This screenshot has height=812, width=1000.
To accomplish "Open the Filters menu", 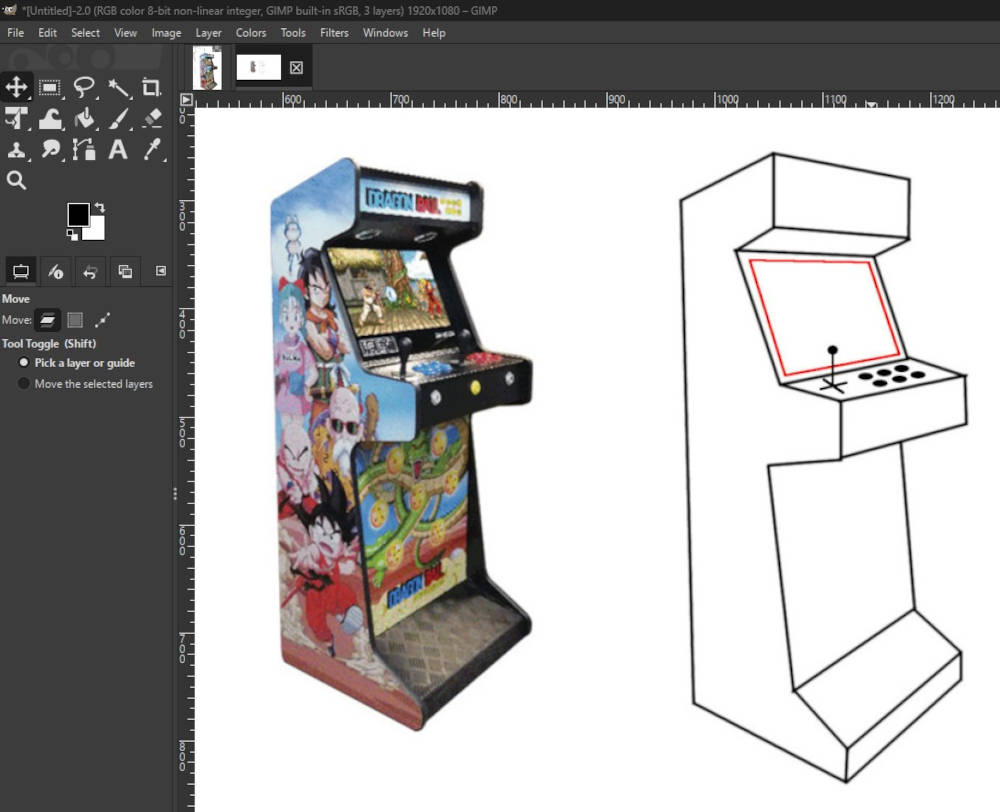I will [334, 32].
